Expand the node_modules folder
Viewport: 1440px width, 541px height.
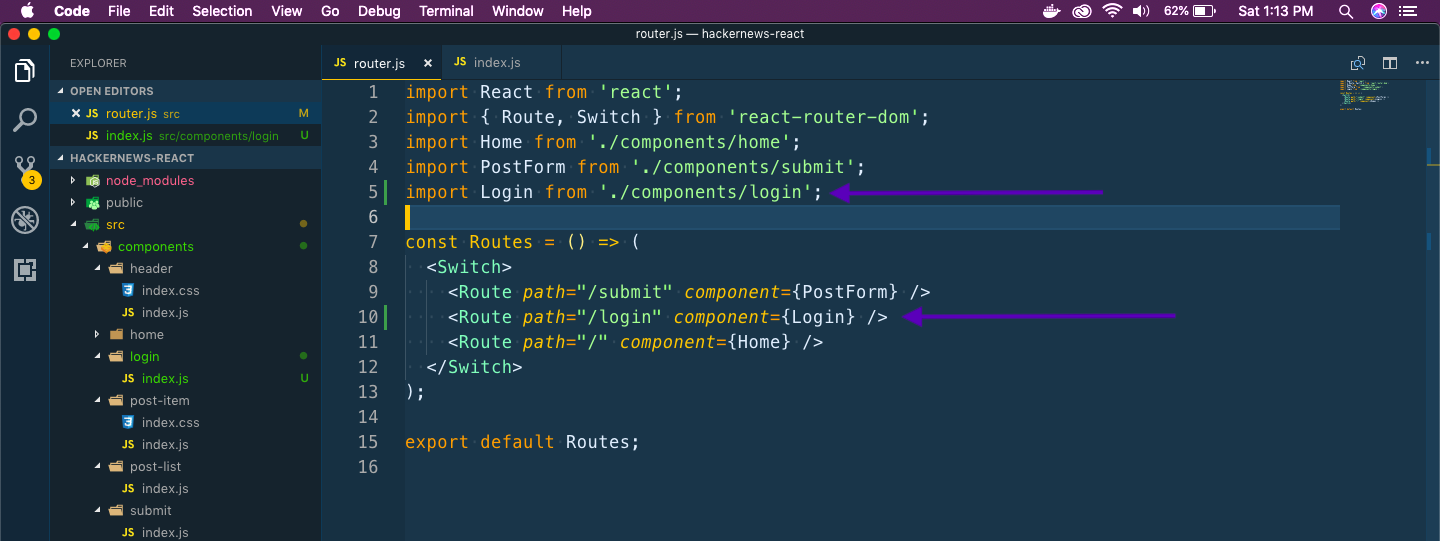point(73,181)
